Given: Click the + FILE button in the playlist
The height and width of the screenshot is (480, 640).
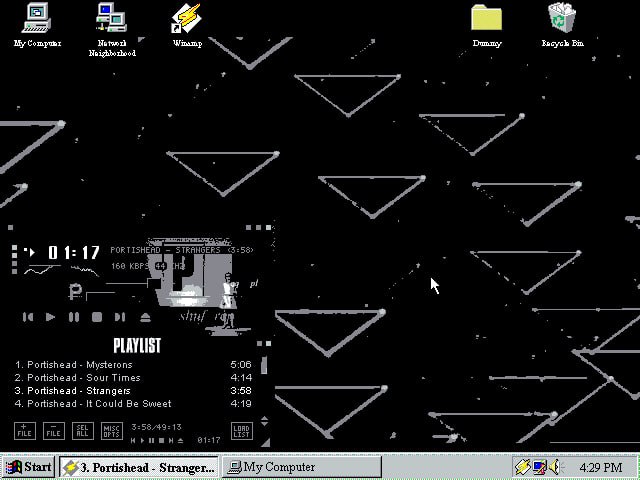Looking at the screenshot, I should click(x=25, y=431).
